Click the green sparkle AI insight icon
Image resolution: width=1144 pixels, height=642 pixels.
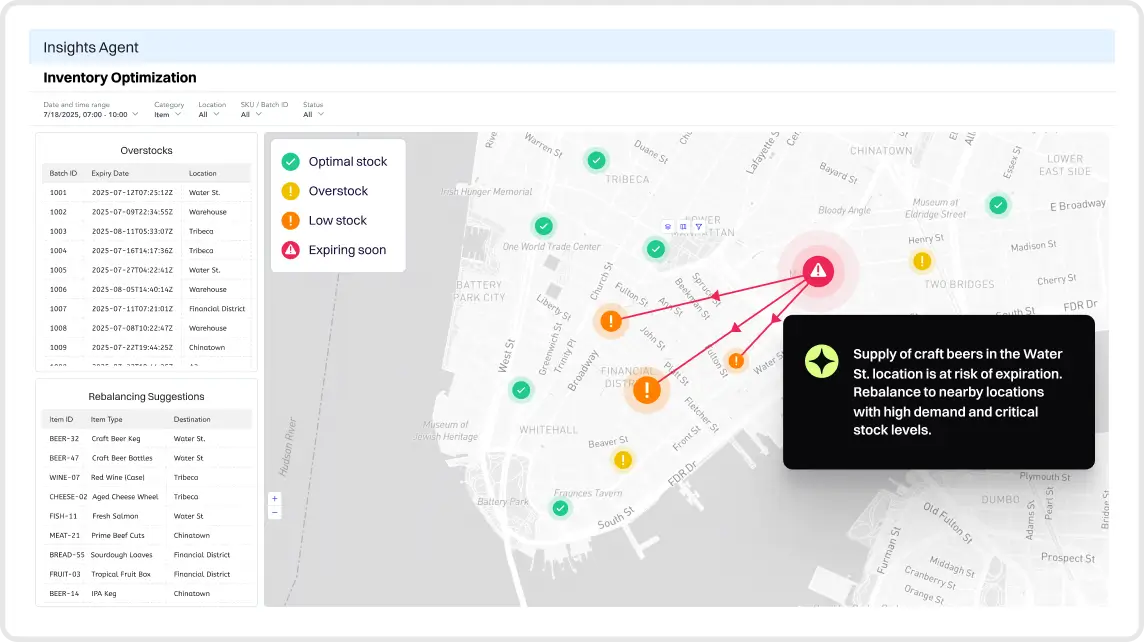pyautogui.click(x=821, y=361)
